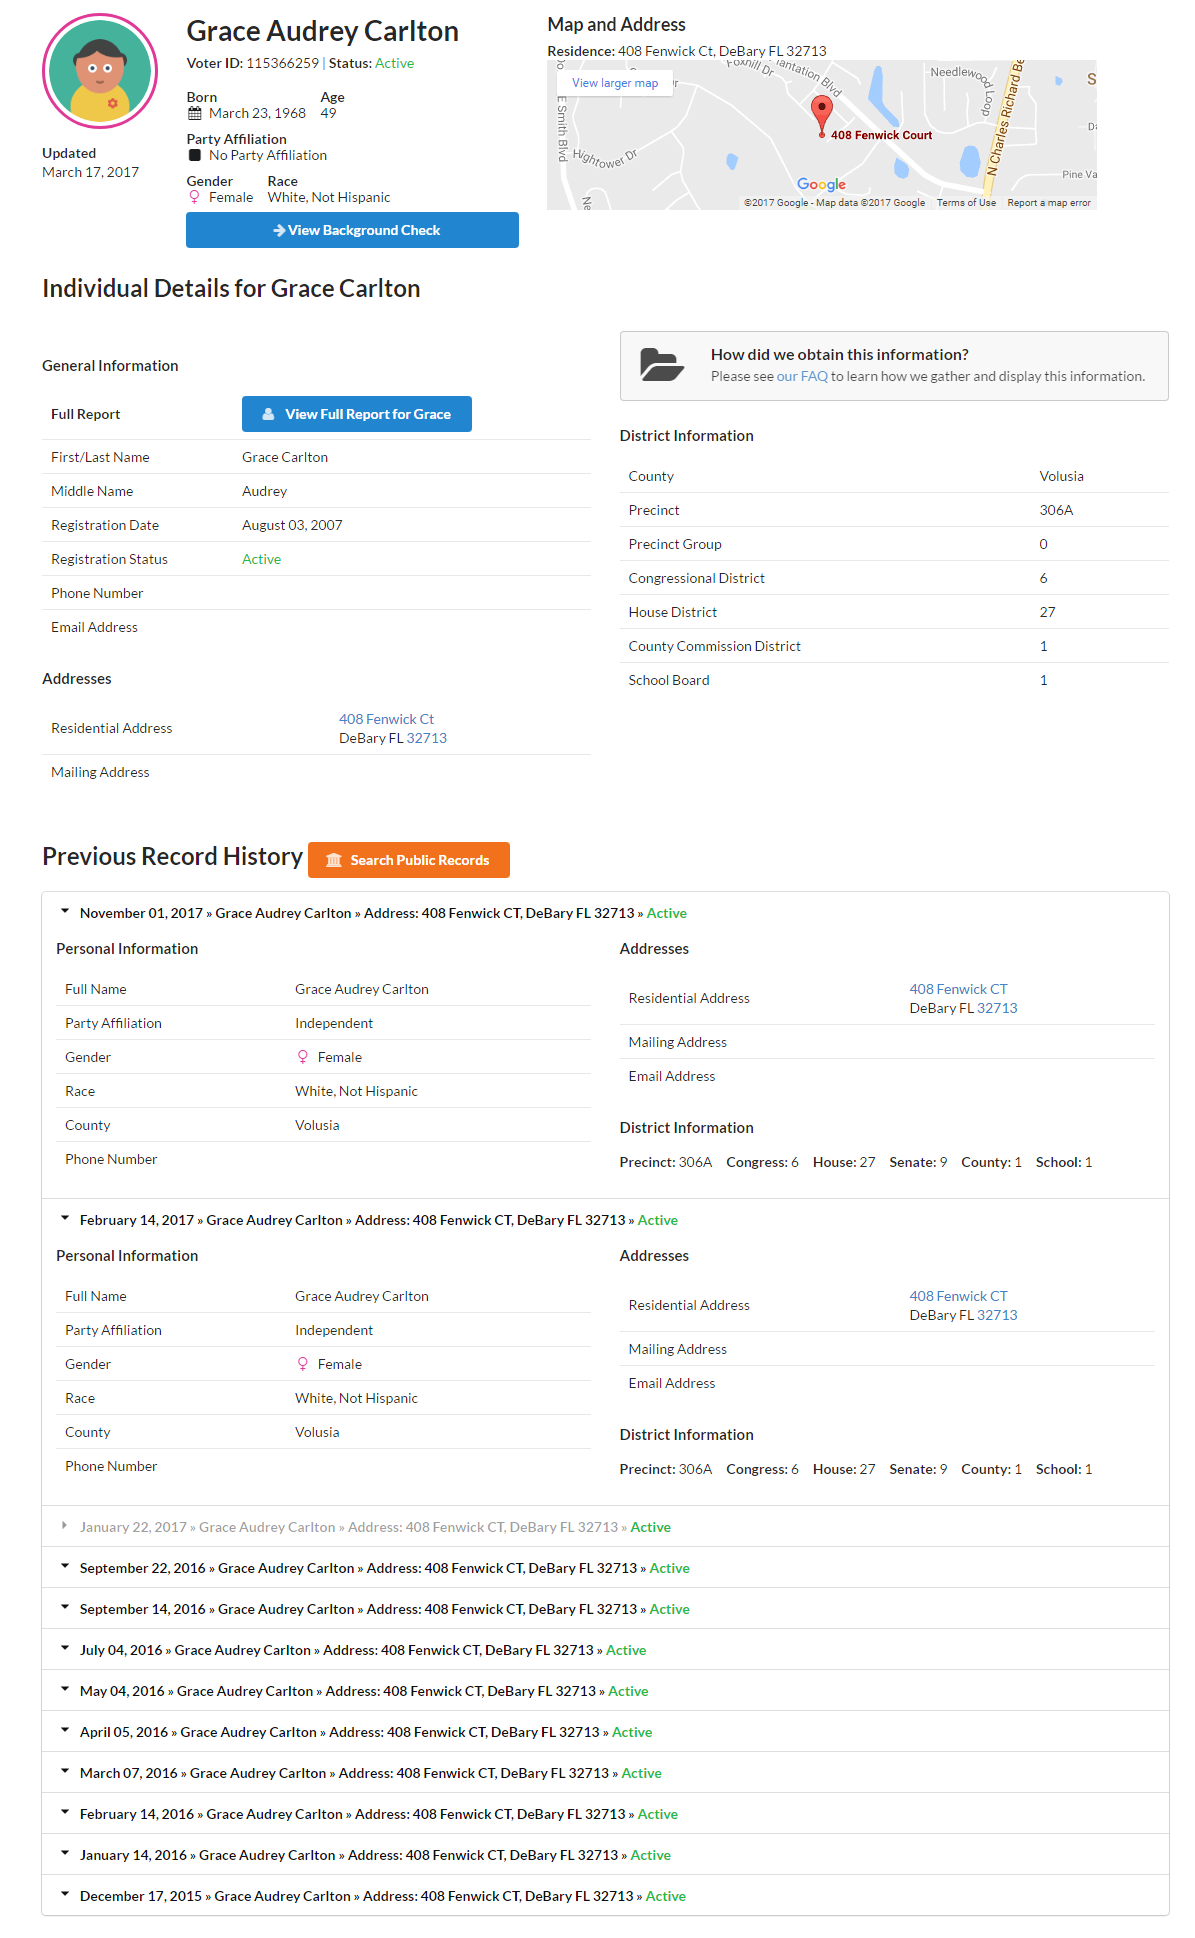This screenshot has width=1195, height=1938.
Task: Click zip 32713 in the November 2017 record
Action: pos(997,1008)
